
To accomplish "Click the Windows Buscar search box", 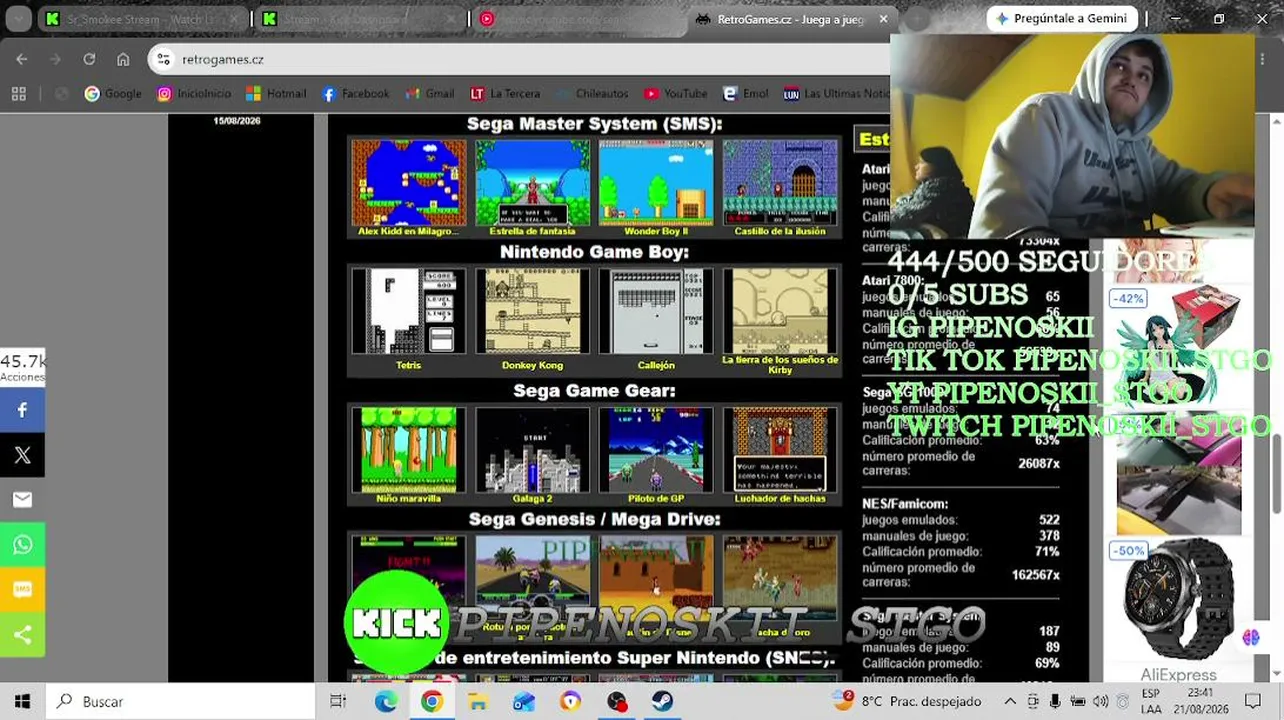I will point(179,701).
